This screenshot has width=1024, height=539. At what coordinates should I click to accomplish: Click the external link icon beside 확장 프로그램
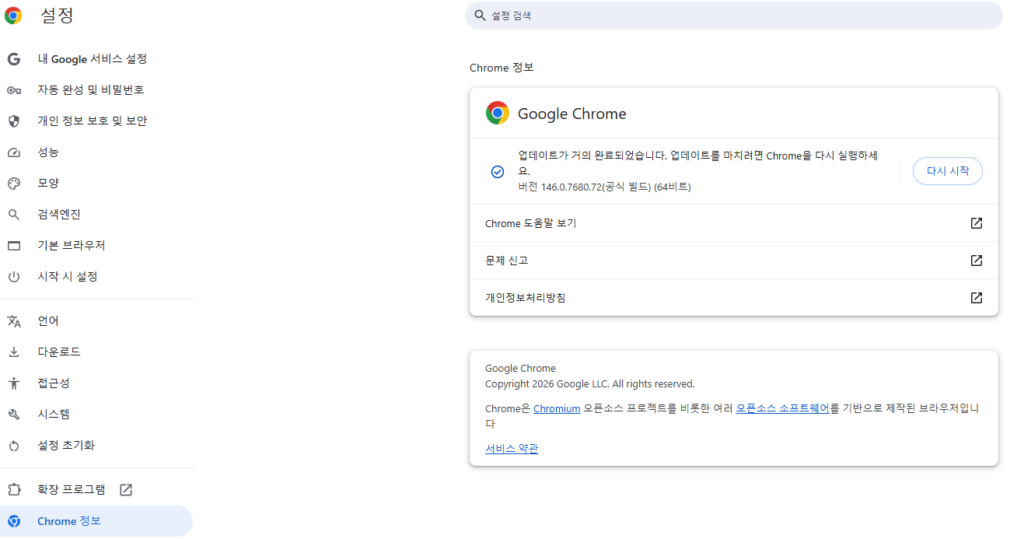[x=126, y=489]
